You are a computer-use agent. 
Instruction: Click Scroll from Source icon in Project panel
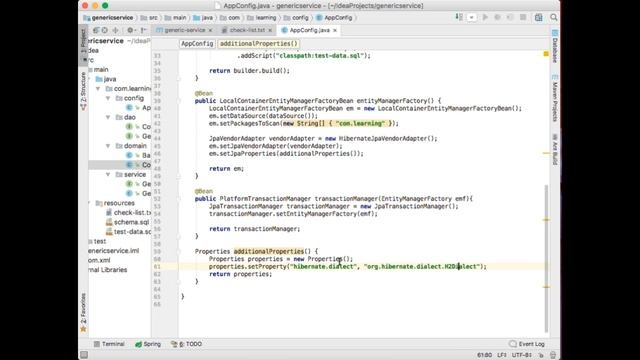click(x=105, y=30)
